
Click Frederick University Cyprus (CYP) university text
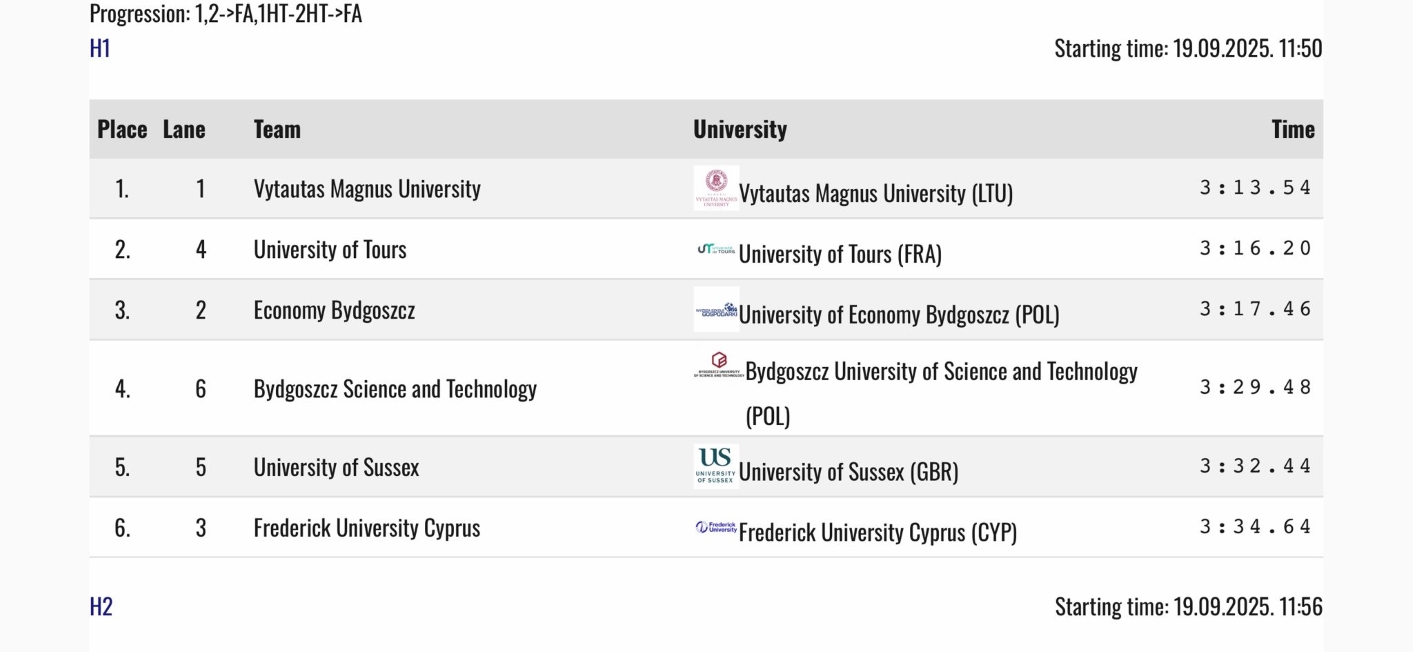tap(877, 532)
